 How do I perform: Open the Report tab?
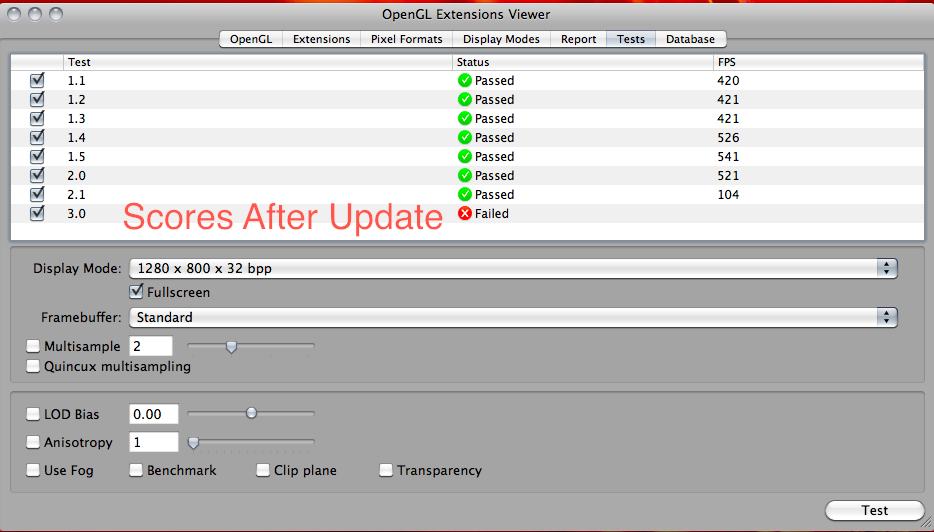tap(578, 39)
